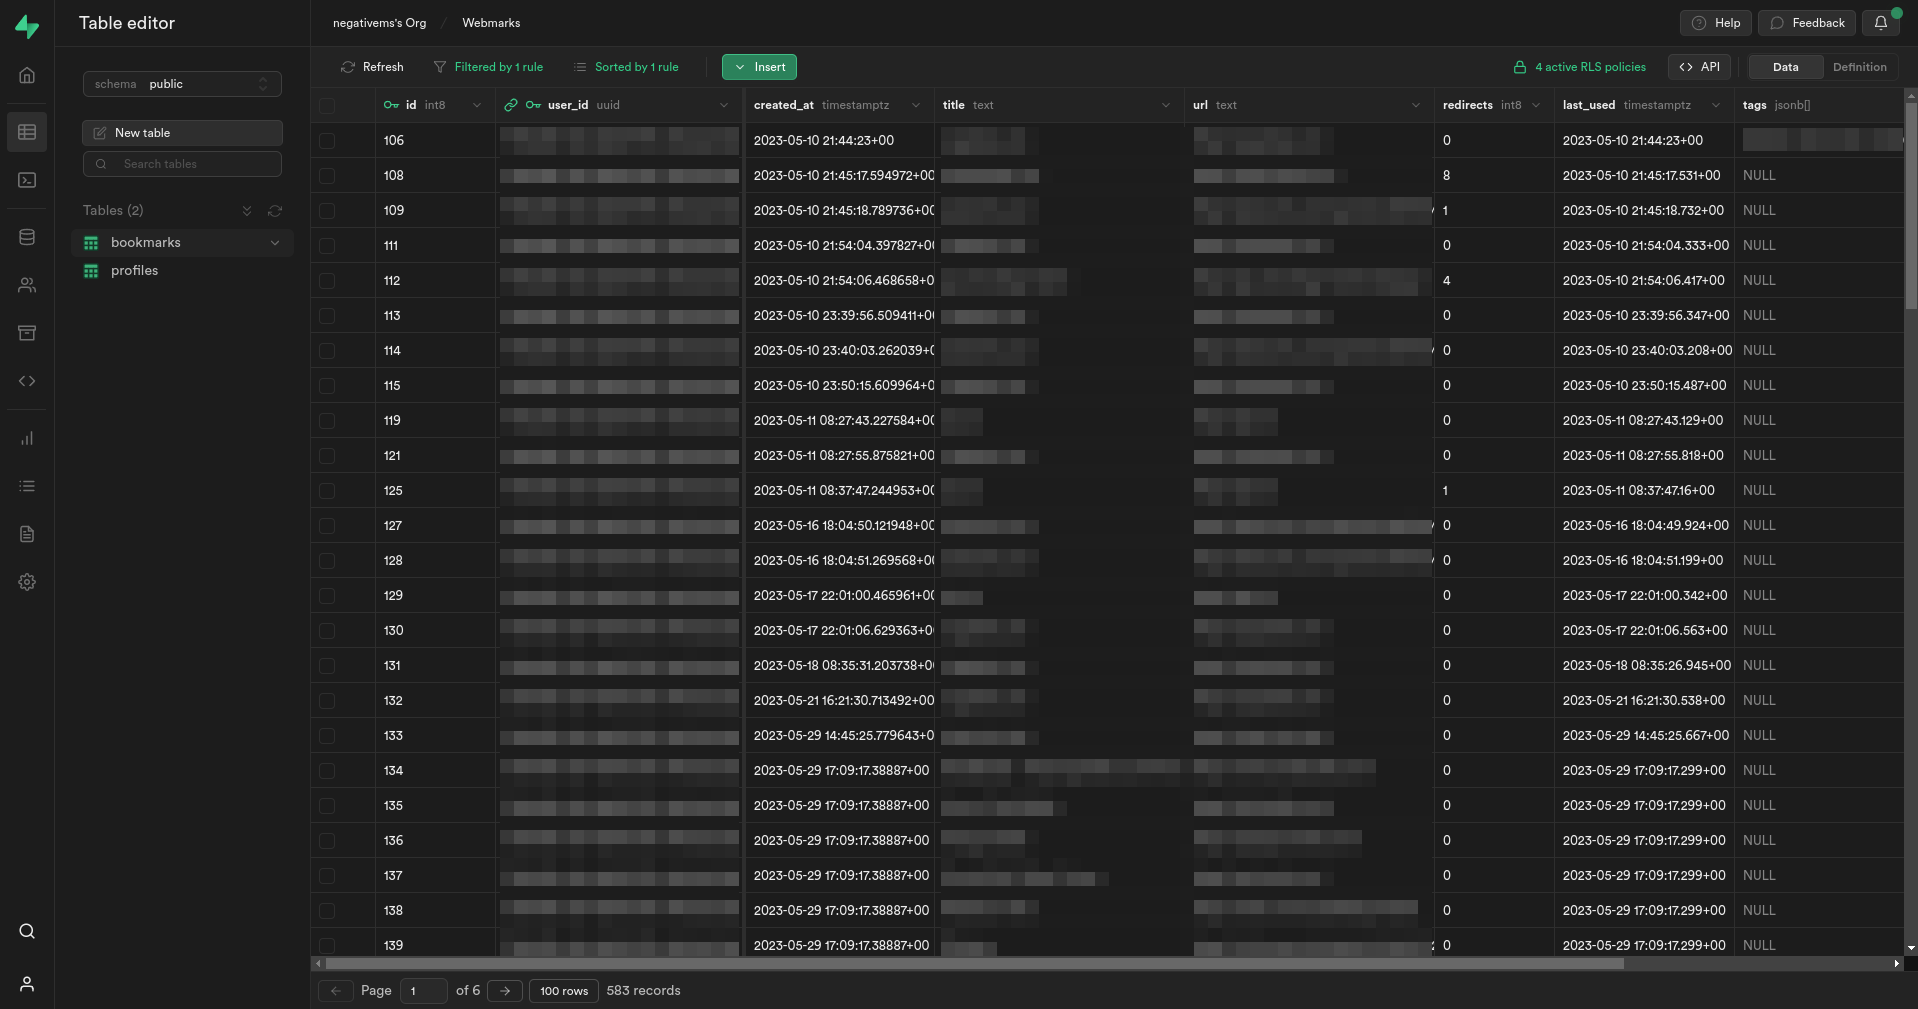1918x1009 pixels.
Task: Toggle the select-all rows header checkbox
Action: (327, 105)
